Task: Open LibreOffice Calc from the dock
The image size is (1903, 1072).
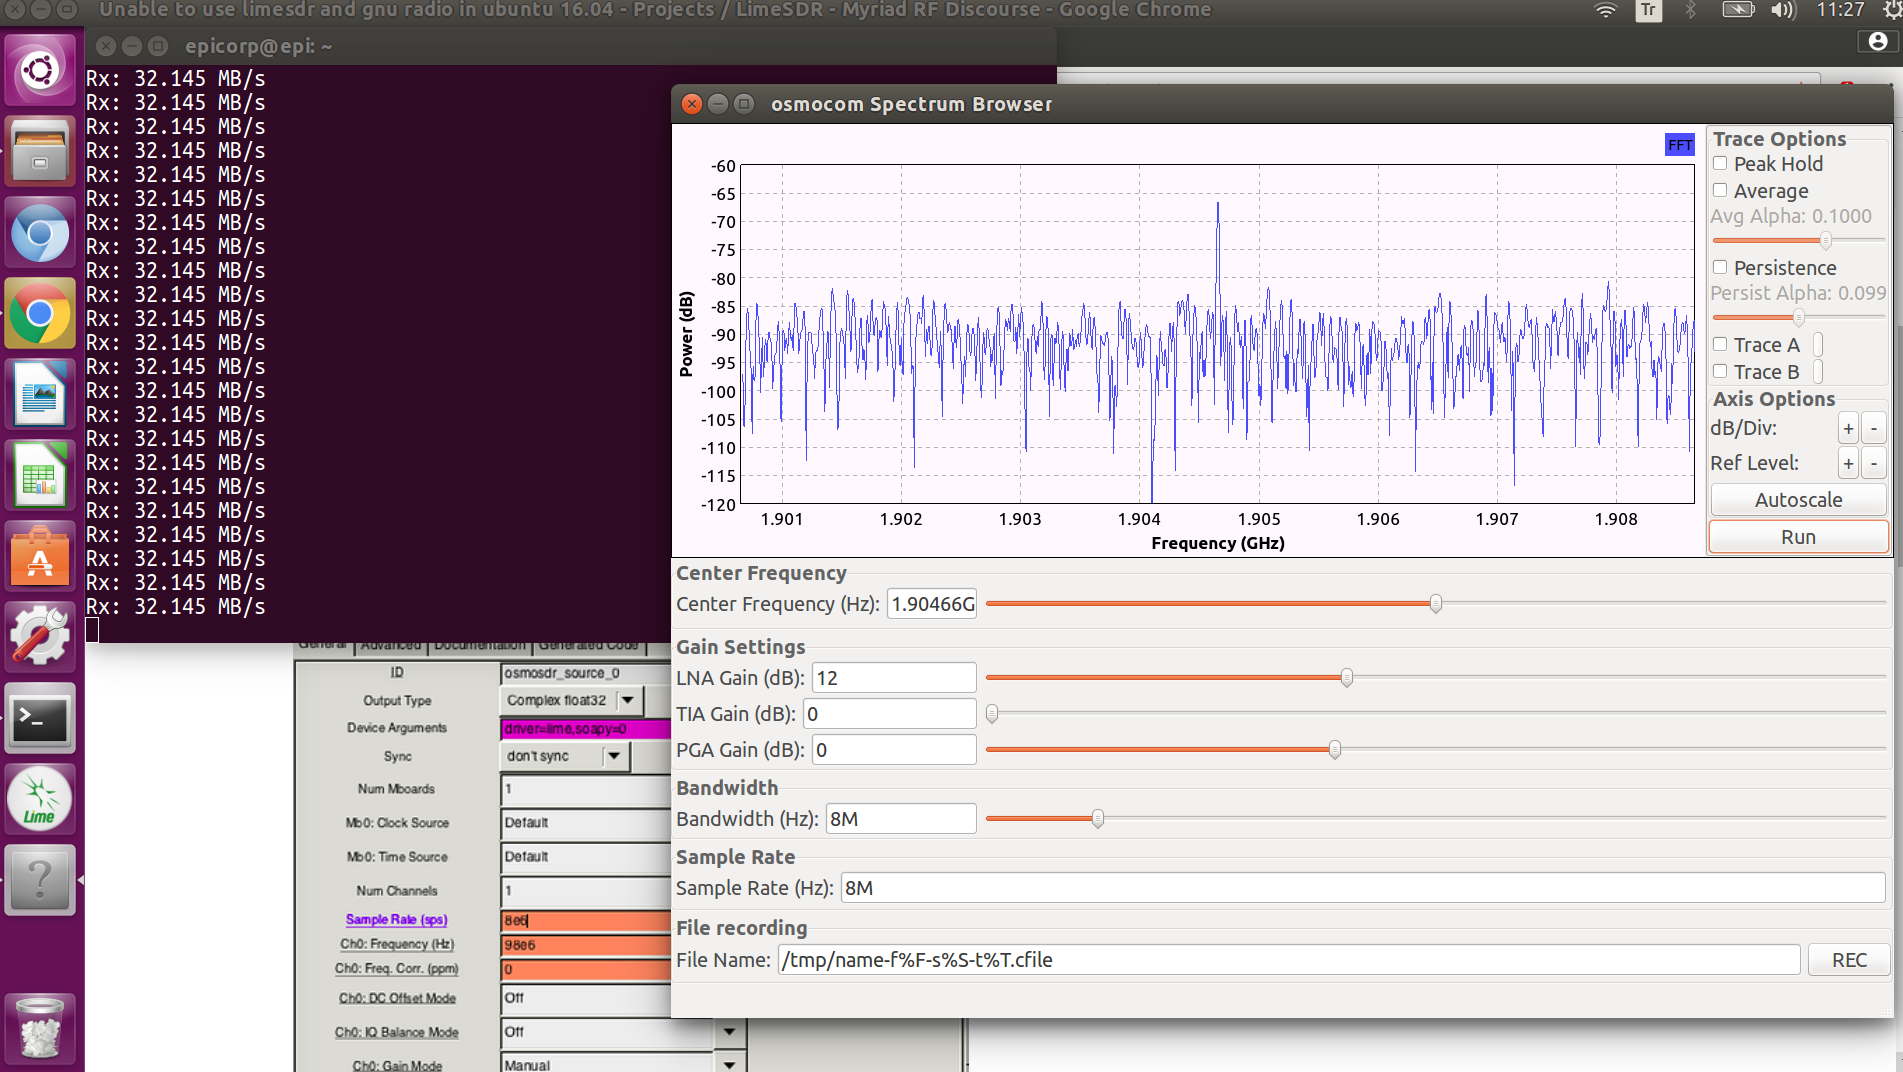Action: (40, 476)
